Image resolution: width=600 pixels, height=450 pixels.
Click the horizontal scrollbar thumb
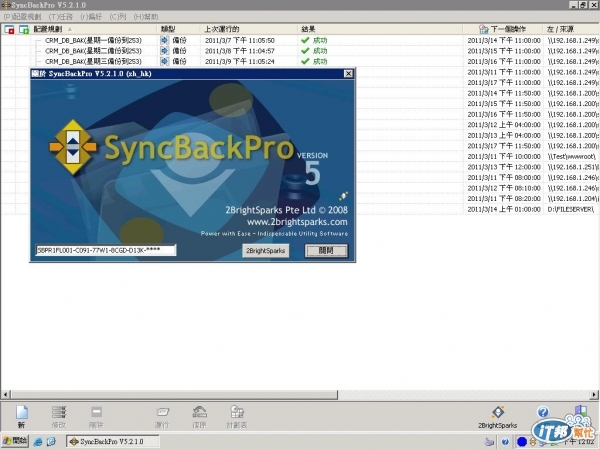point(174,394)
